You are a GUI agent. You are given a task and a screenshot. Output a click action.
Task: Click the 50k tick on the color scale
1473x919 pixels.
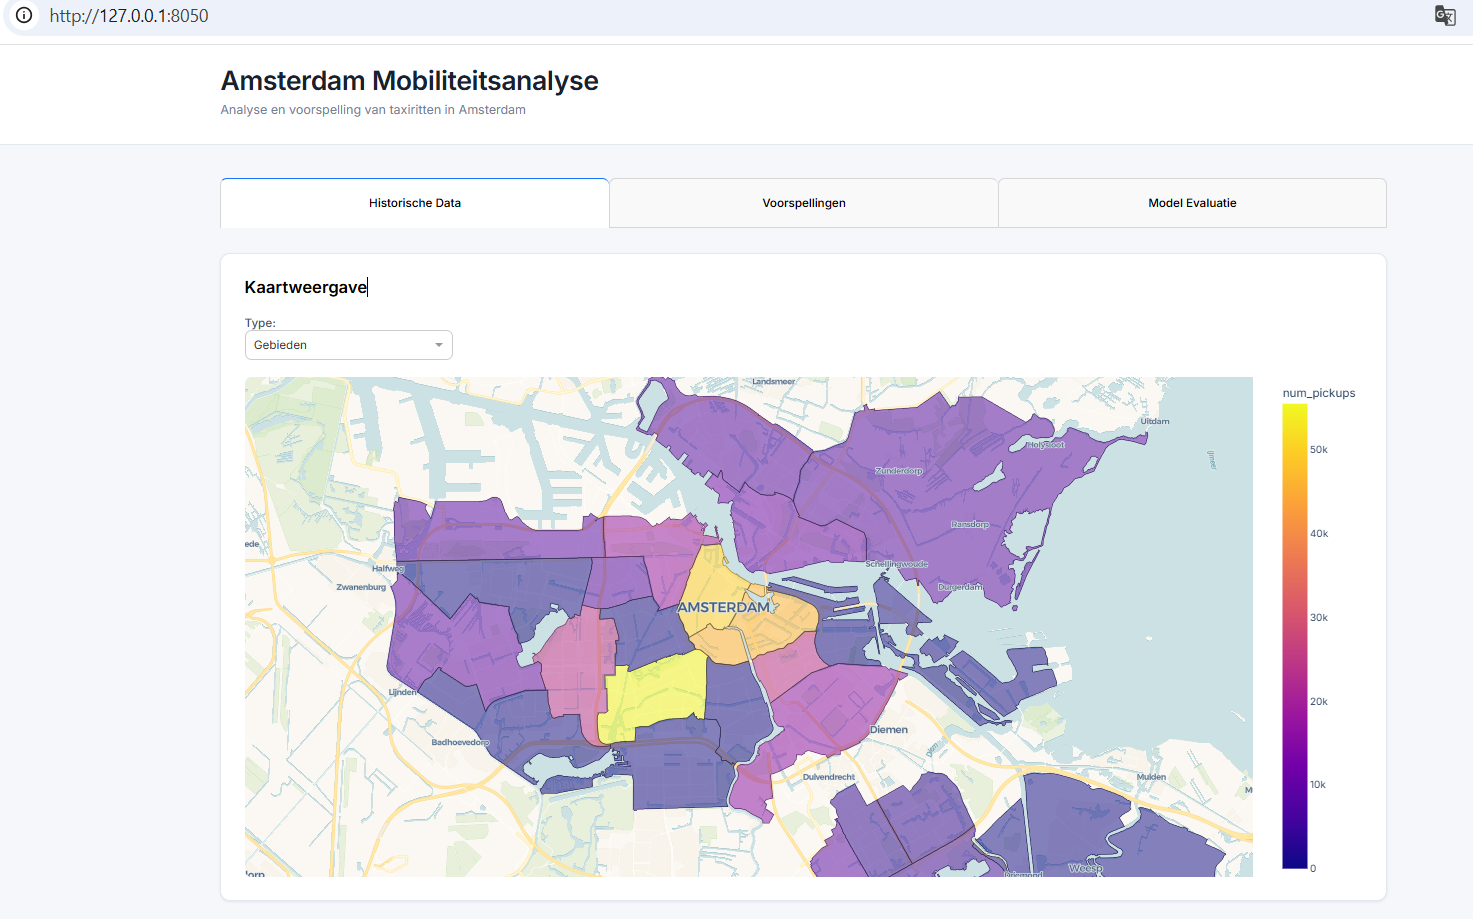coord(1319,450)
